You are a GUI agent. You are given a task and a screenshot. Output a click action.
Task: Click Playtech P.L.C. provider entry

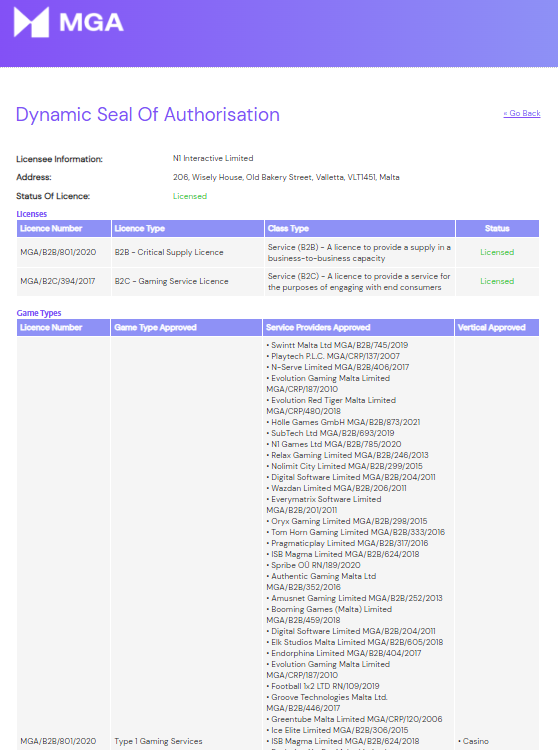coord(333,356)
